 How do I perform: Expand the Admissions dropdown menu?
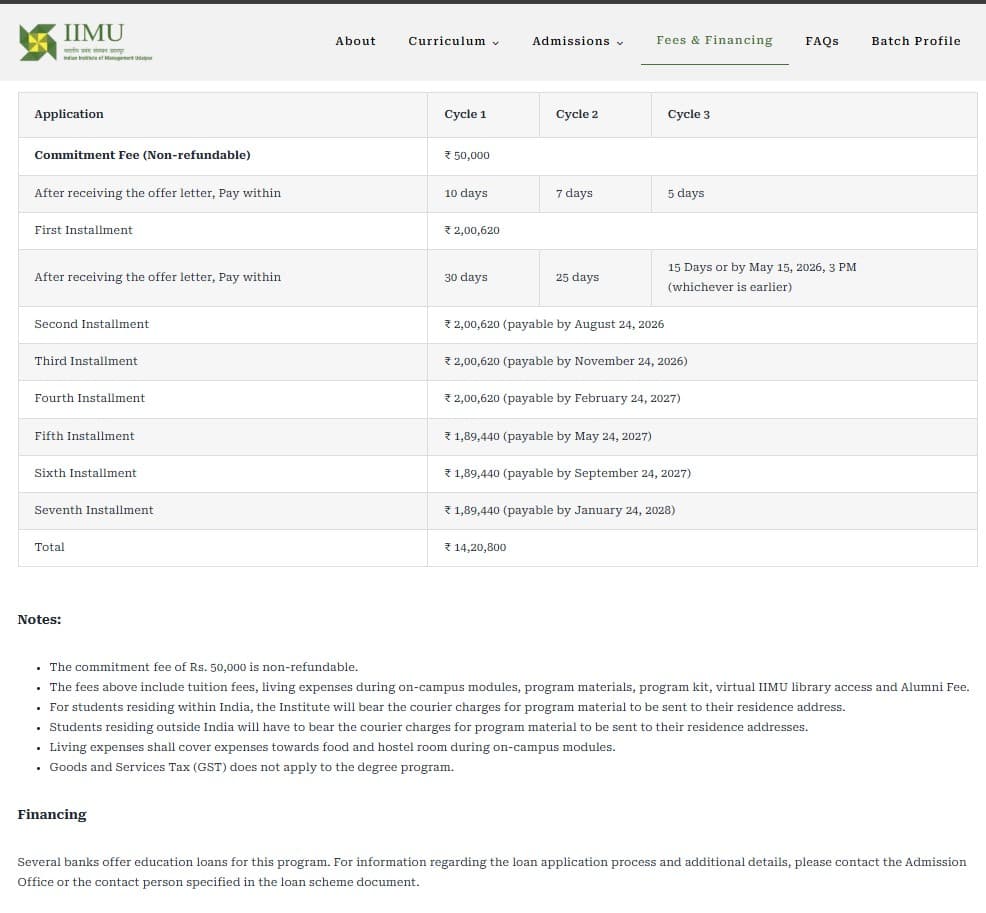(x=577, y=41)
